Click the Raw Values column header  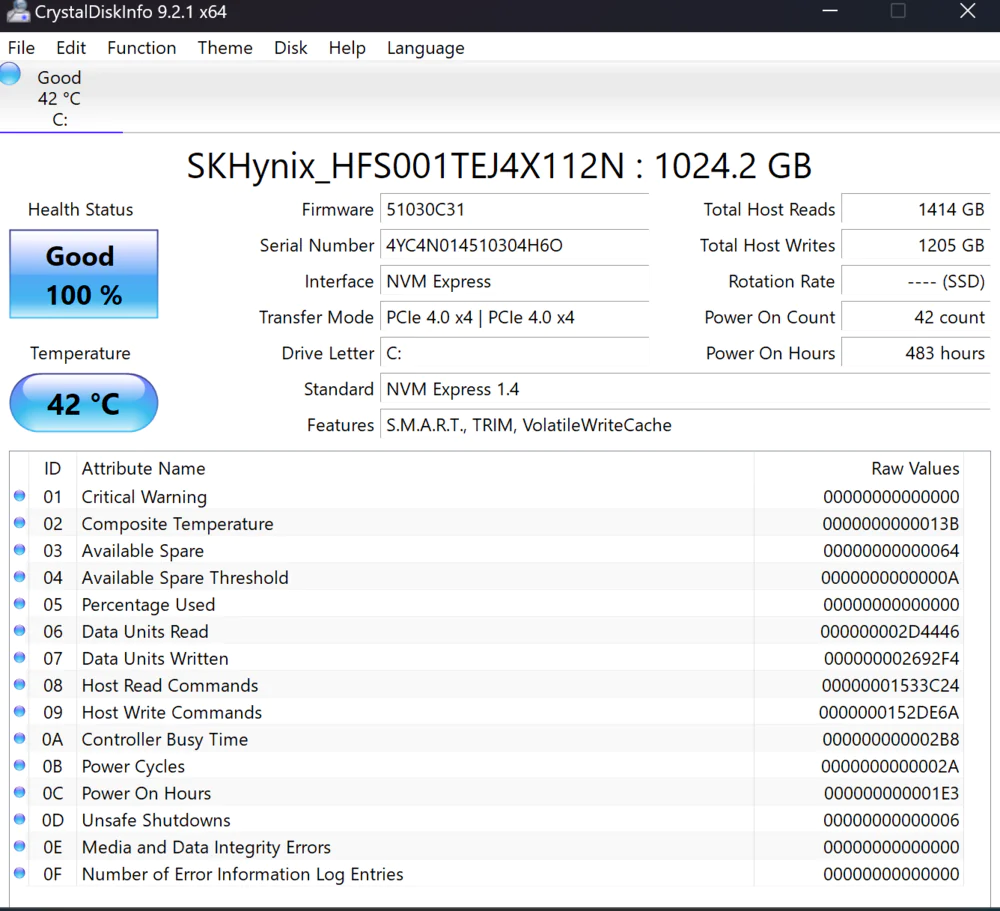858,468
